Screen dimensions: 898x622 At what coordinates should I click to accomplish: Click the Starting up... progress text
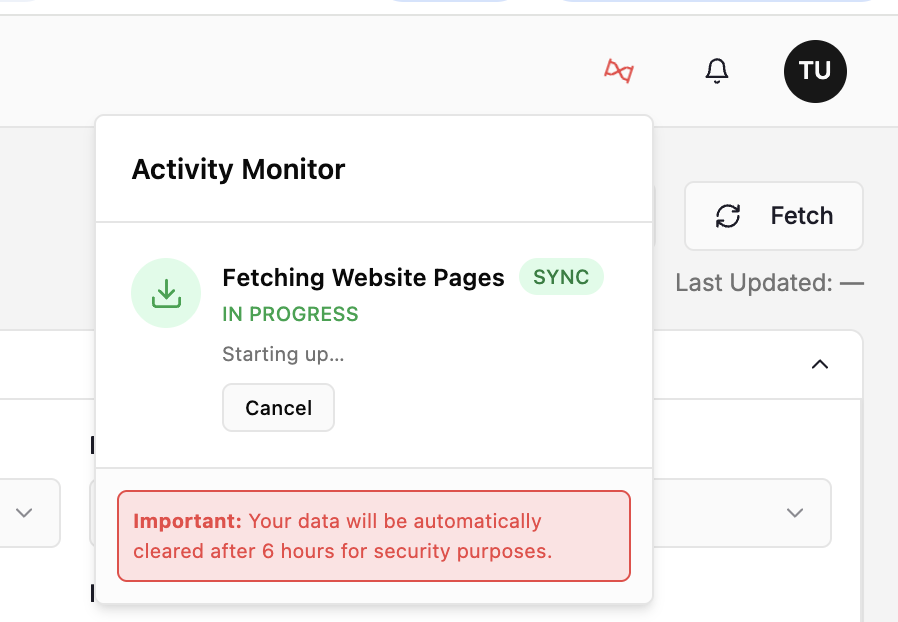coord(283,354)
